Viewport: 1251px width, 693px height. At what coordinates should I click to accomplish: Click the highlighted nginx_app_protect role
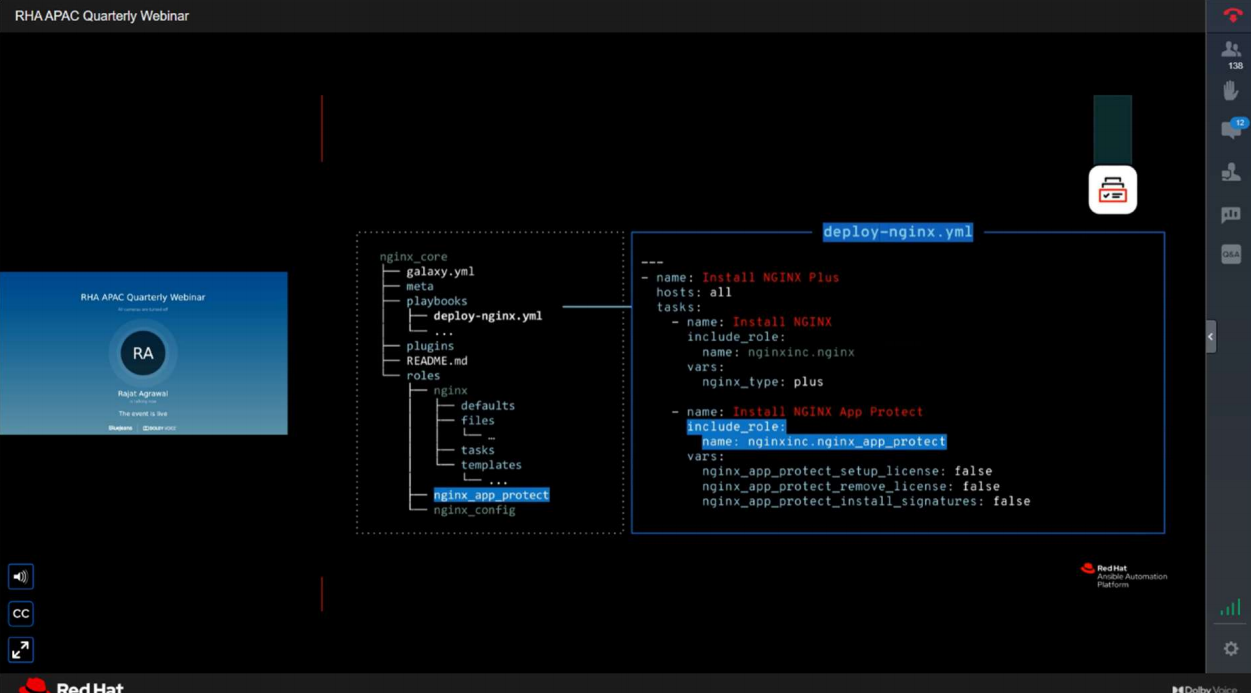(491, 495)
